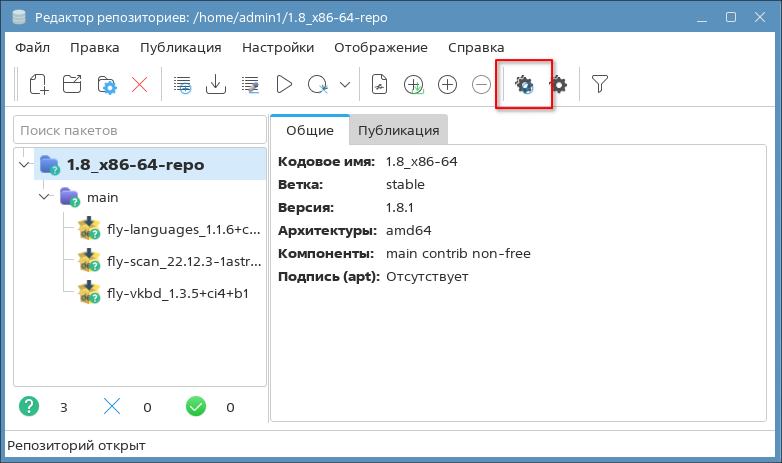The image size is (782, 463).
Task: Open the Публикация menu
Action: [180, 47]
